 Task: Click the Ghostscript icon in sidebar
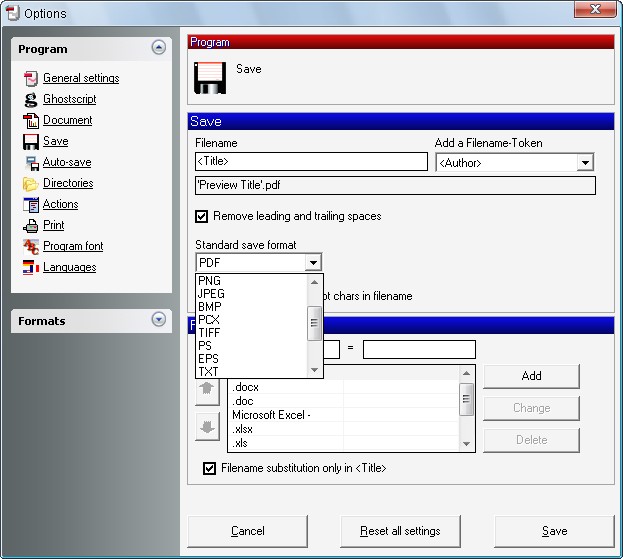coord(30,99)
